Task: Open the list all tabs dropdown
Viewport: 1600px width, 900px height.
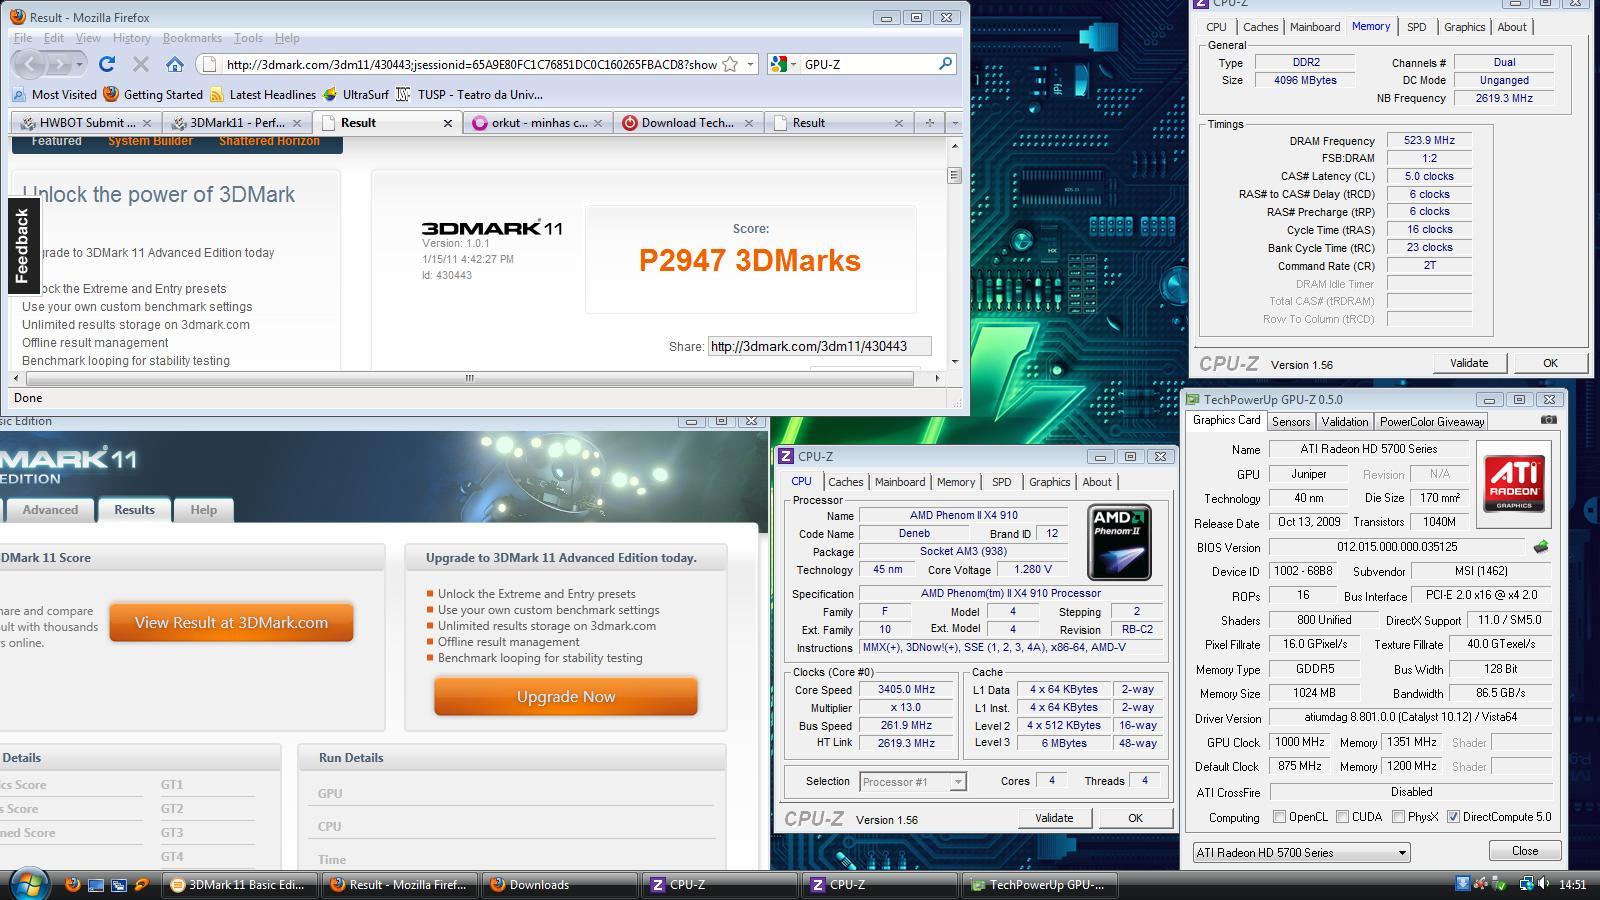Action: 954,123
